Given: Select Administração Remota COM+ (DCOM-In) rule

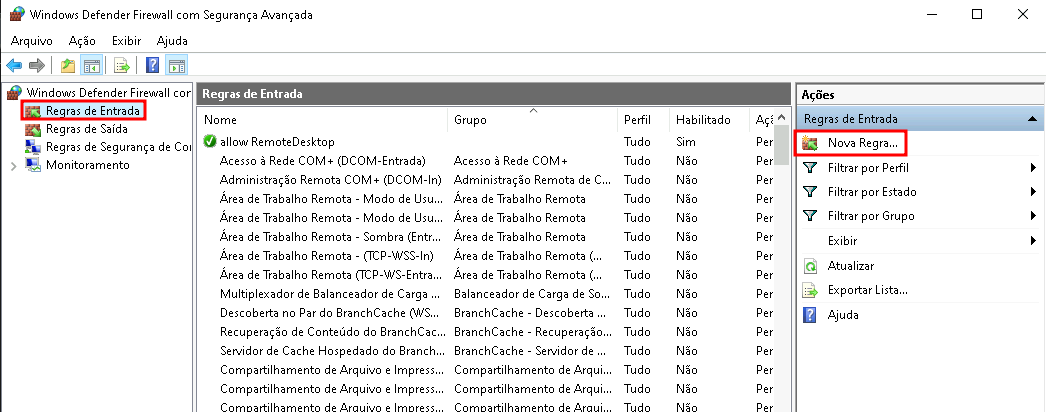Looking at the screenshot, I should point(330,179).
